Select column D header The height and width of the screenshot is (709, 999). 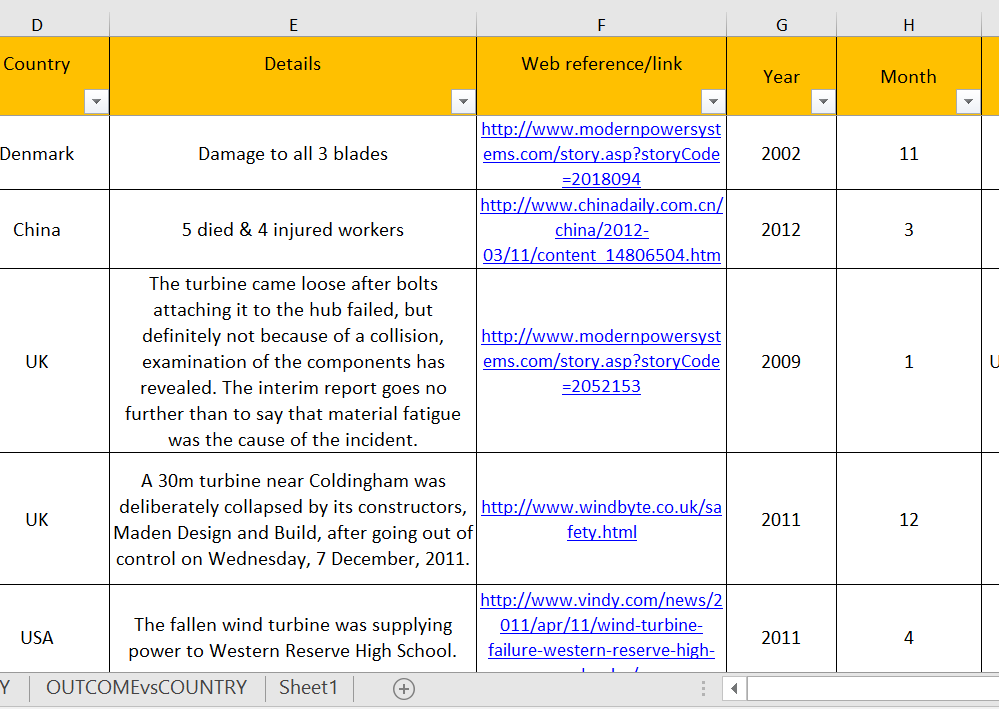pyautogui.click(x=37, y=25)
